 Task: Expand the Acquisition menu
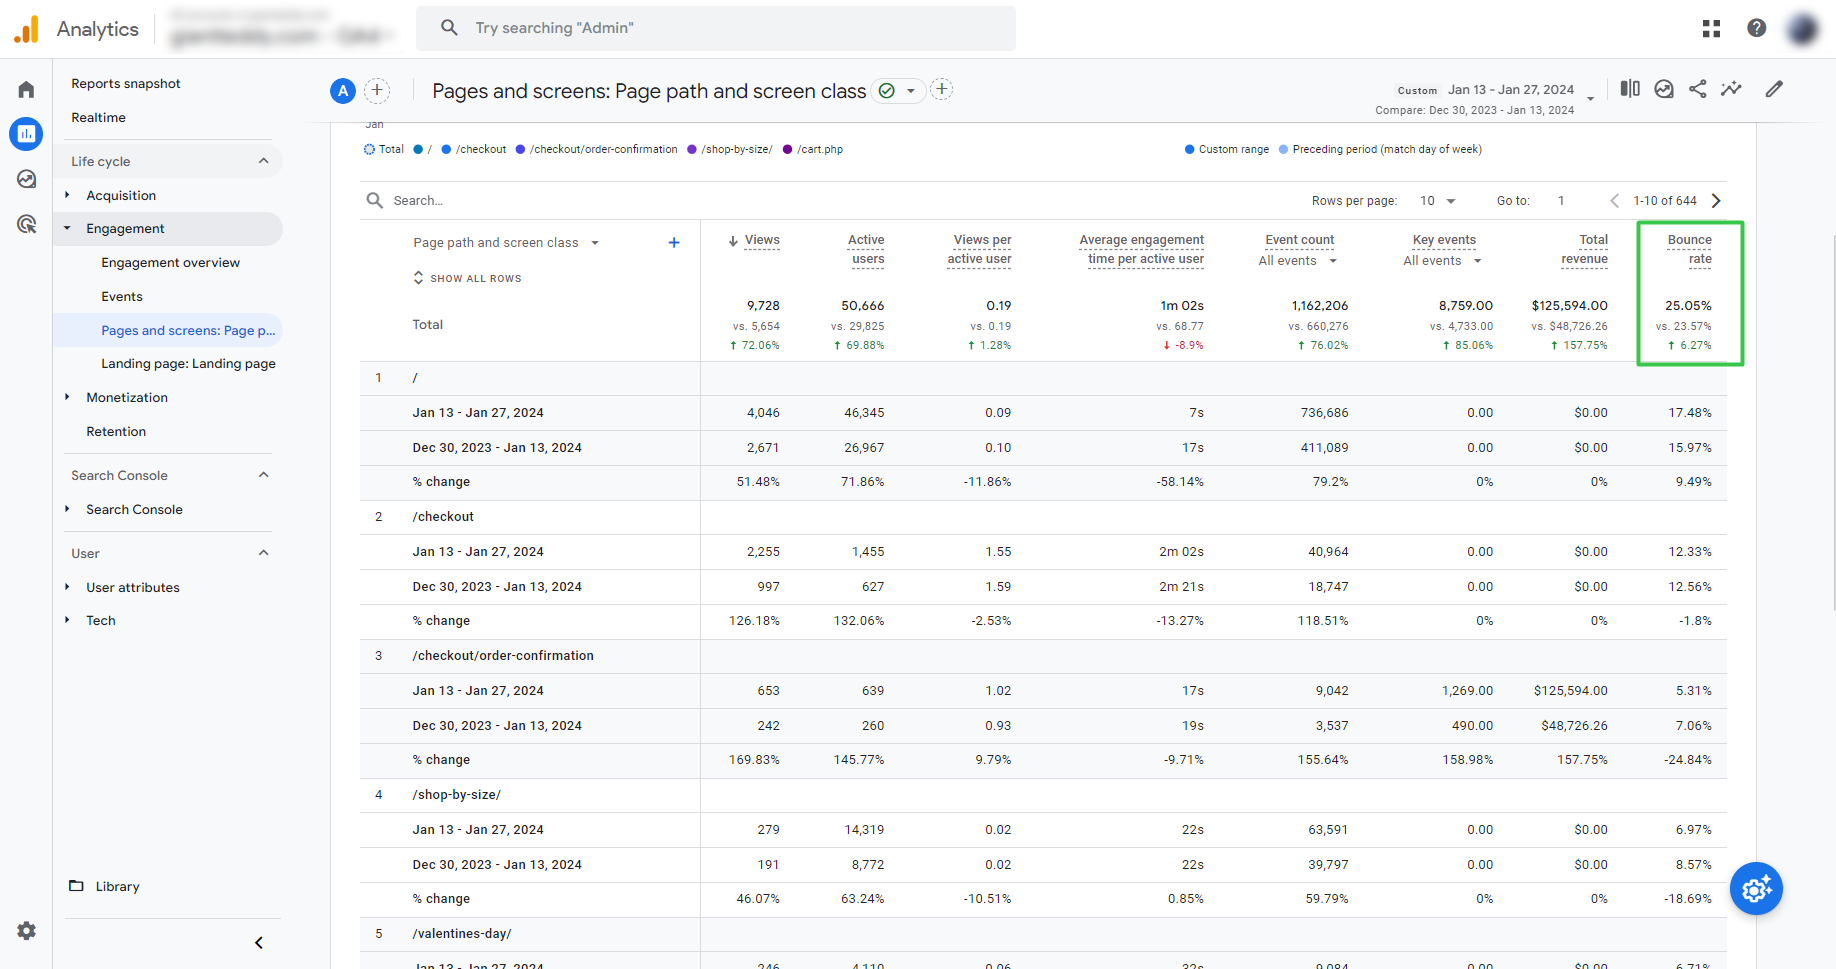click(67, 195)
